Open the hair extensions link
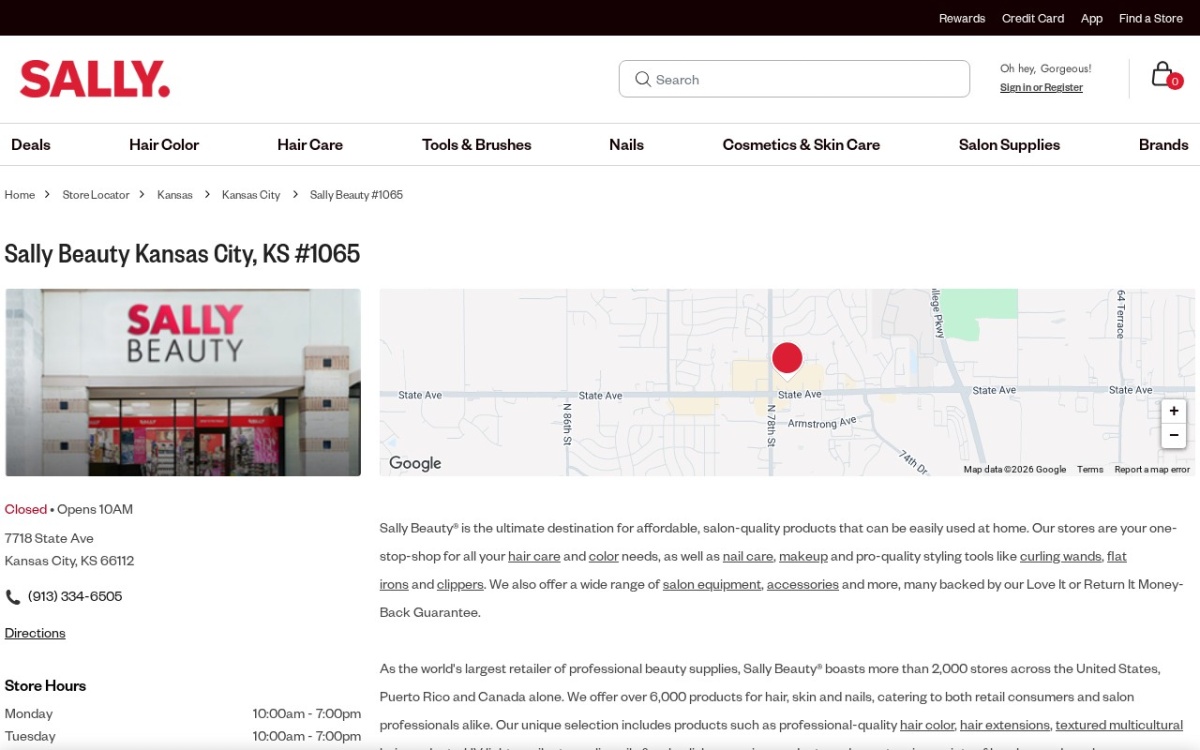The image size is (1200, 750). [1005, 725]
